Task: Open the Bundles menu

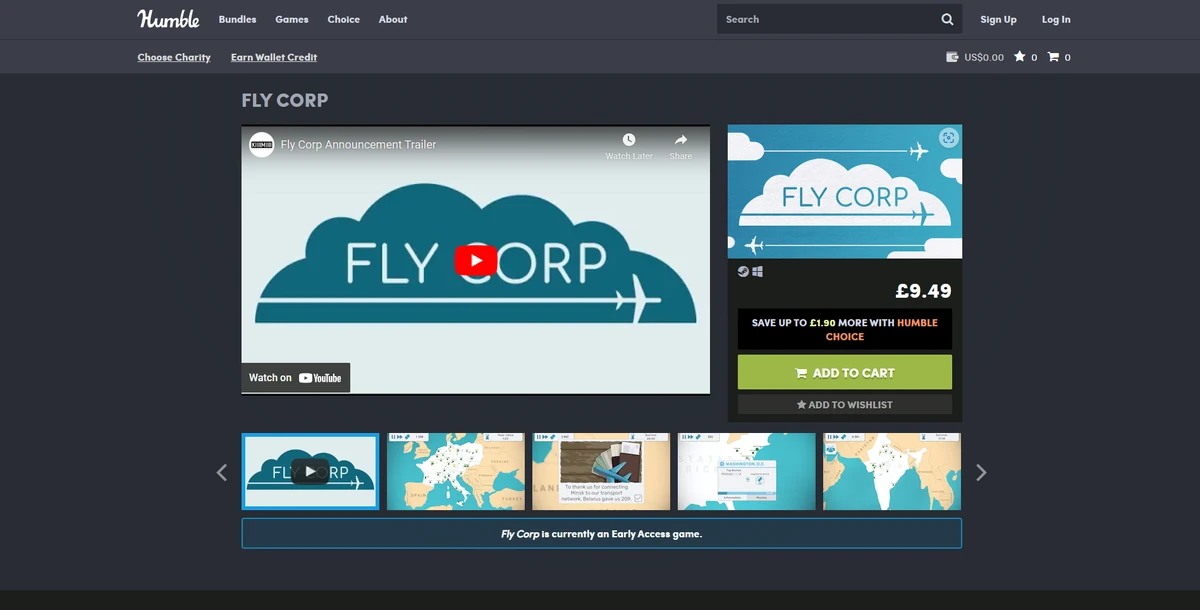Action: pos(237,19)
